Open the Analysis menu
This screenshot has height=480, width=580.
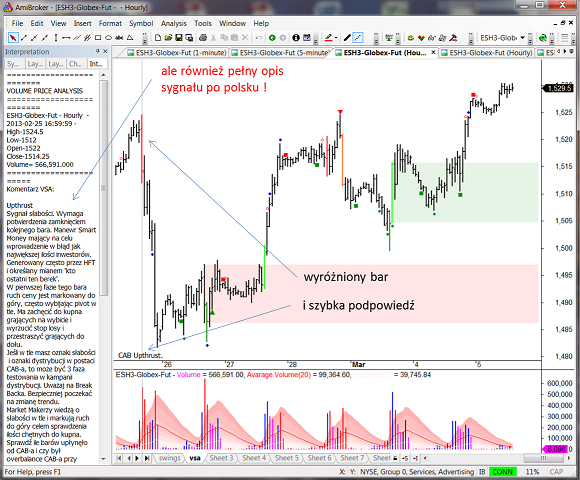tap(173, 23)
